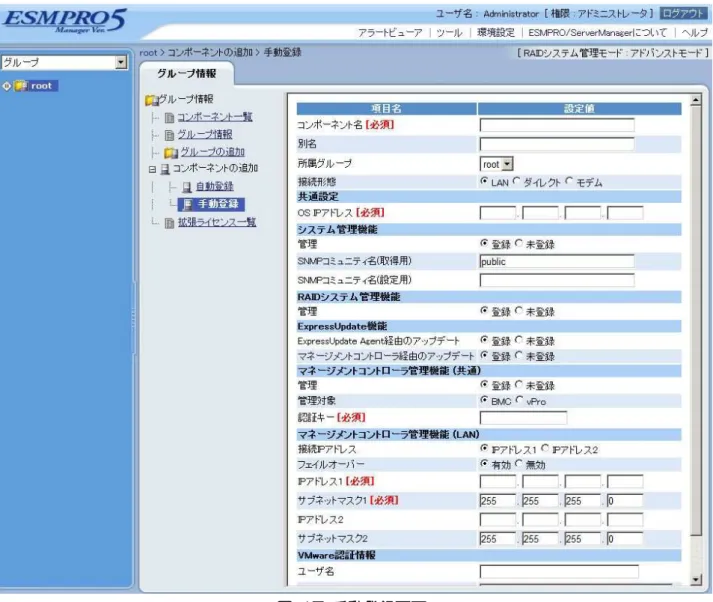Click the SNMPコミュニティ名(取得用) field

pos(557,261)
